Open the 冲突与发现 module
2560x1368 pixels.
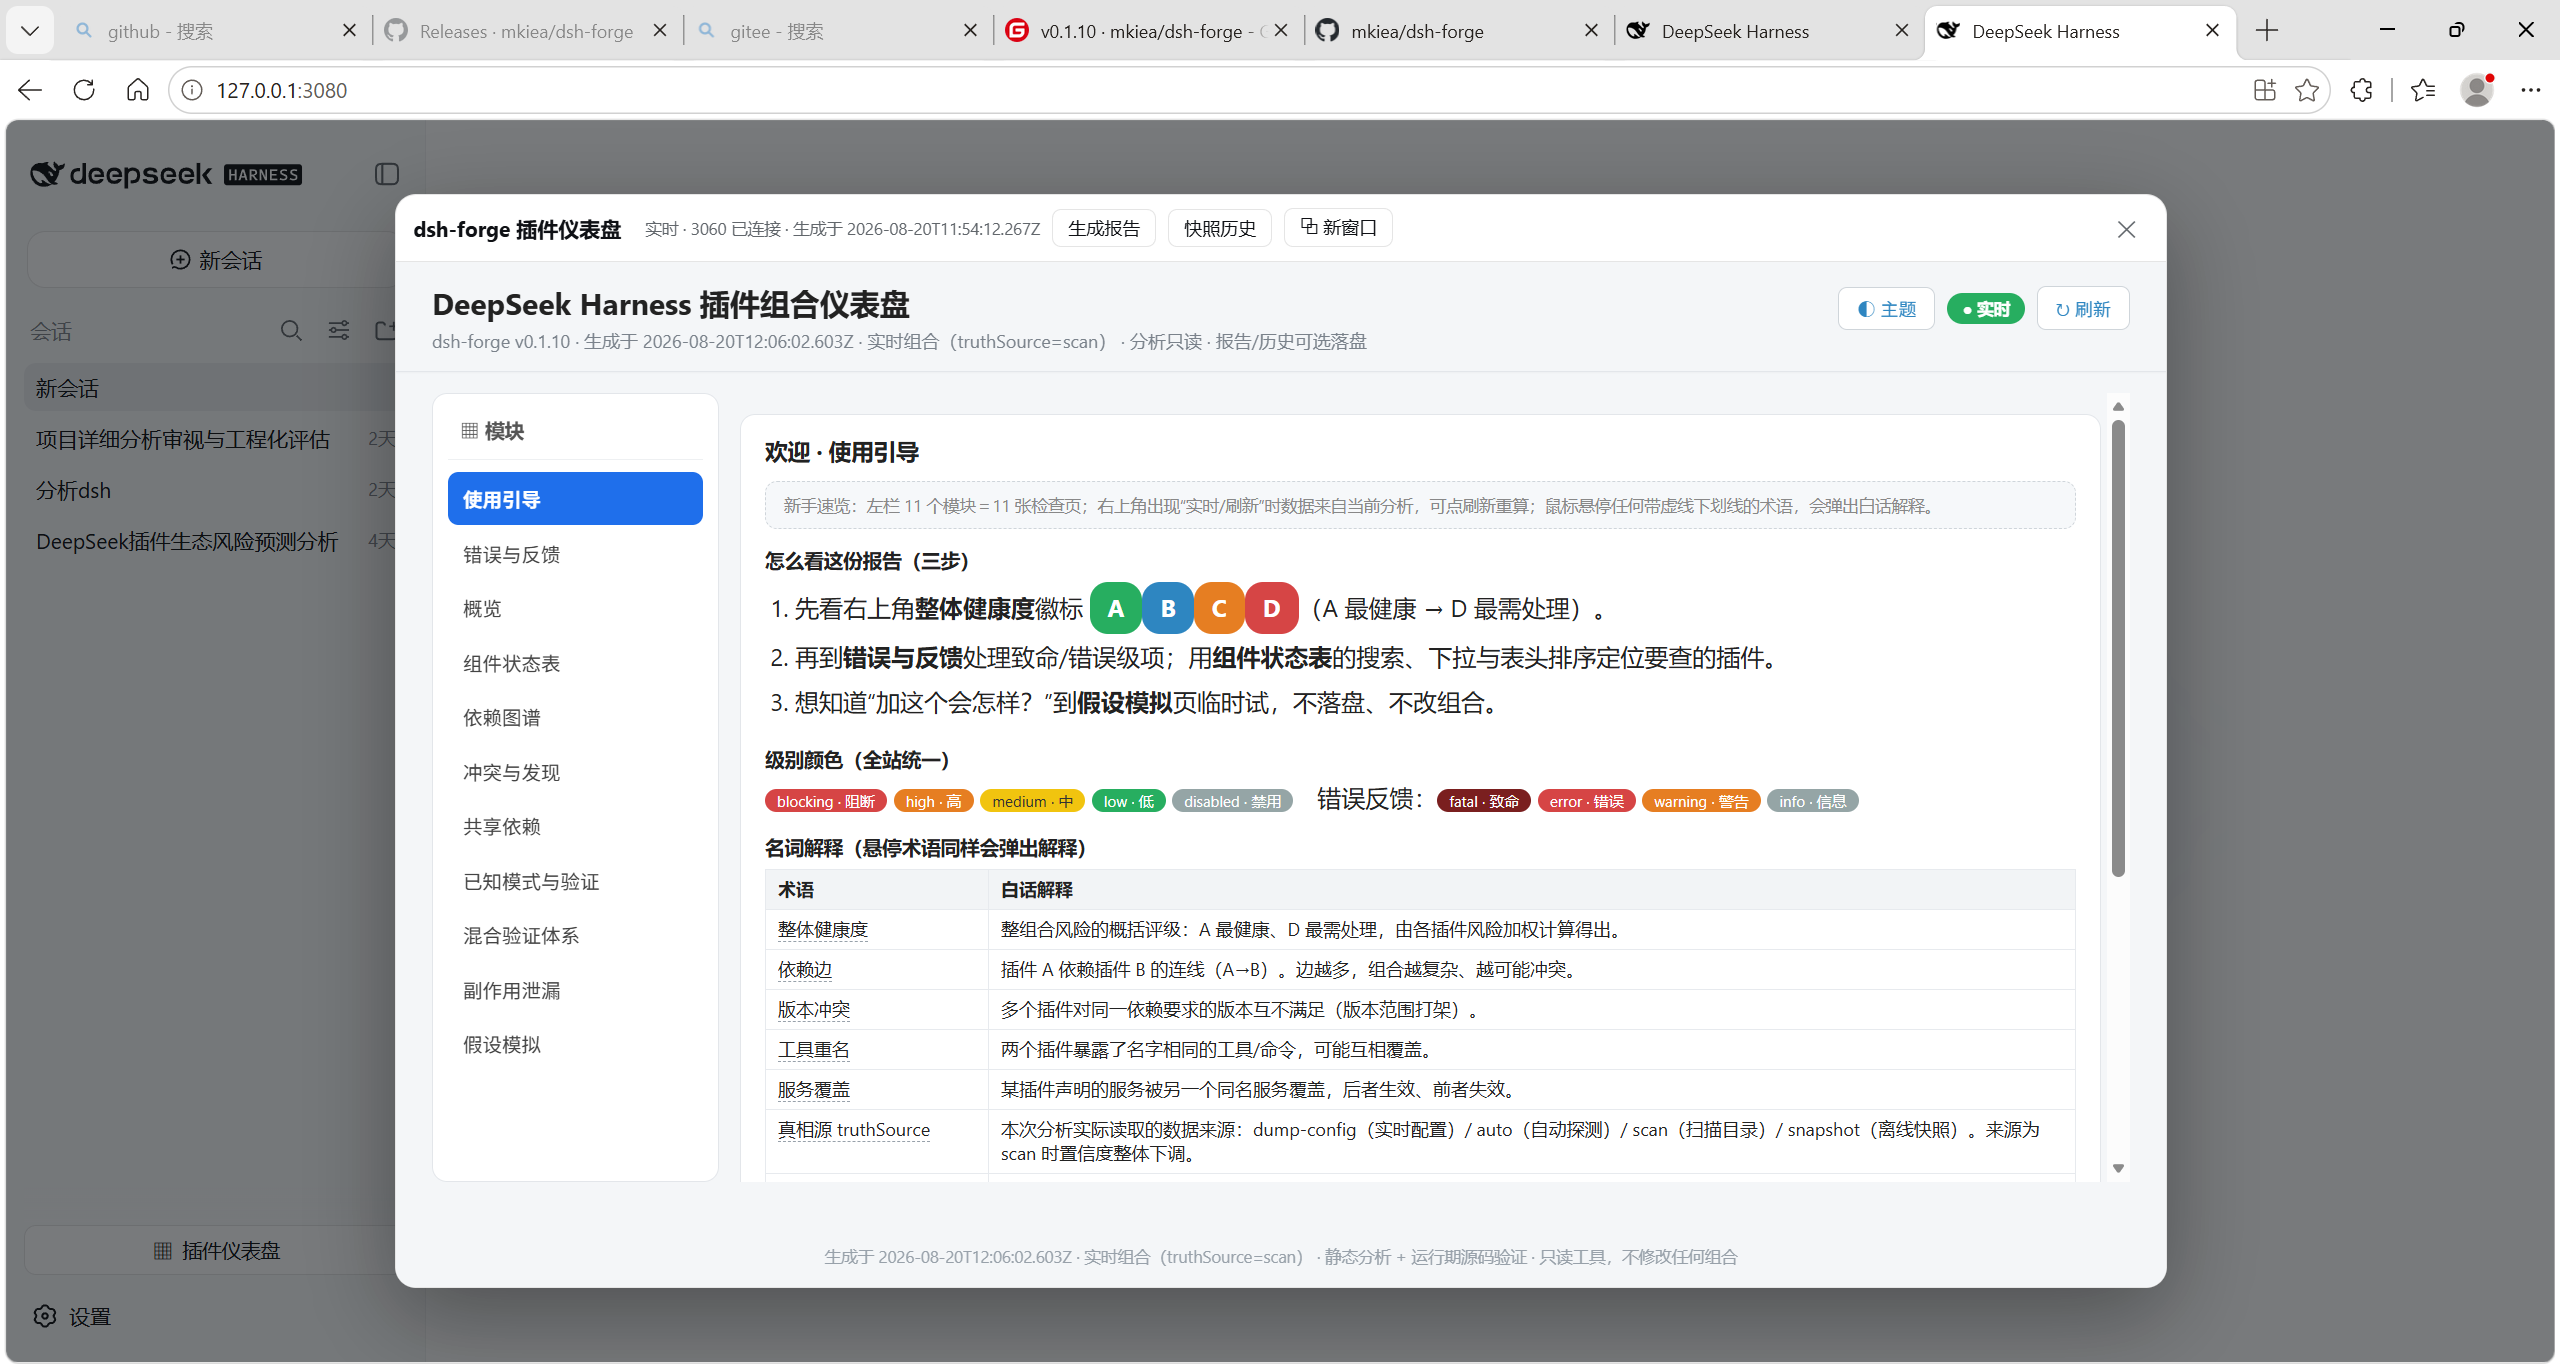pyautogui.click(x=575, y=772)
